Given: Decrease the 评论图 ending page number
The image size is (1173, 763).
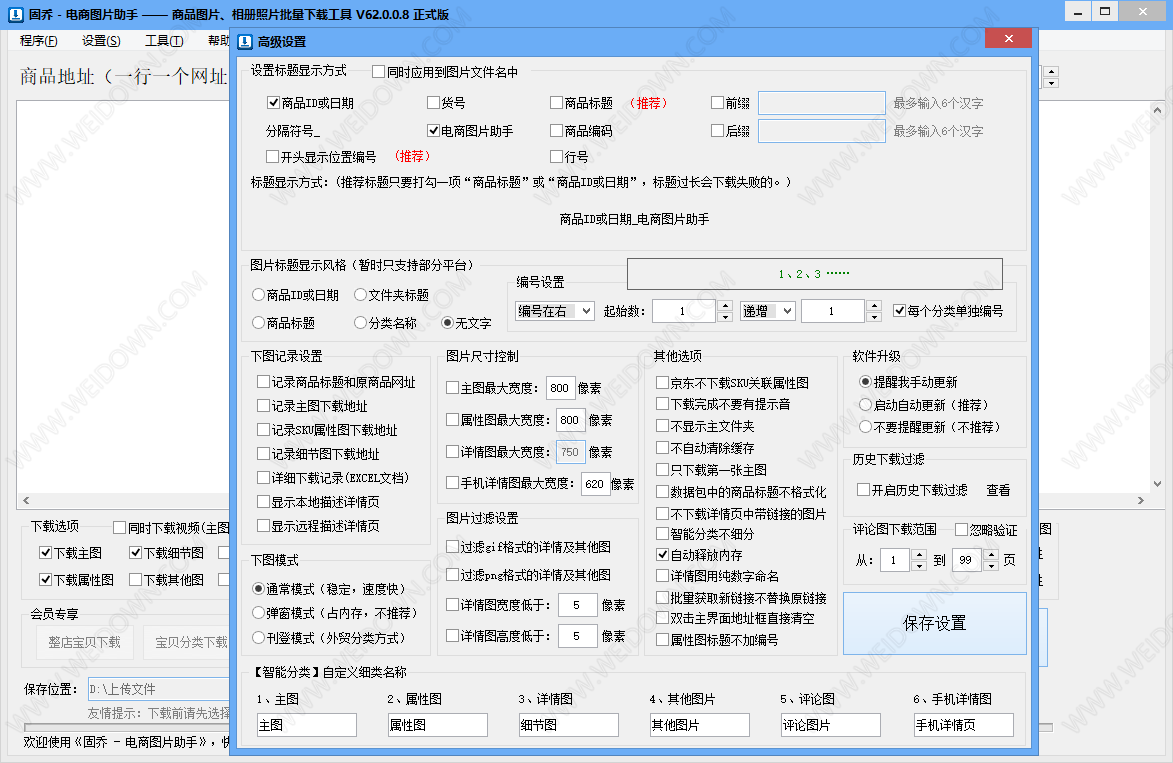Looking at the screenshot, I should point(992,566).
